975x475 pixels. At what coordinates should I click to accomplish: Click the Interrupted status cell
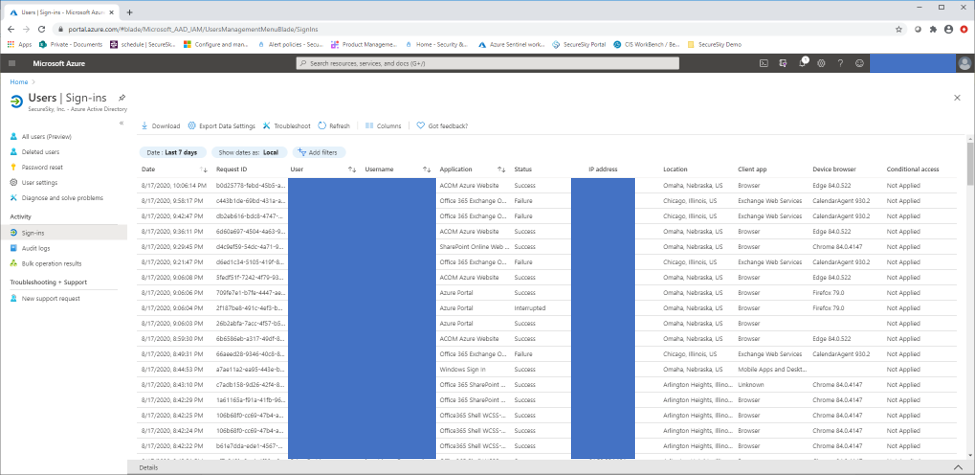[x=530, y=308]
